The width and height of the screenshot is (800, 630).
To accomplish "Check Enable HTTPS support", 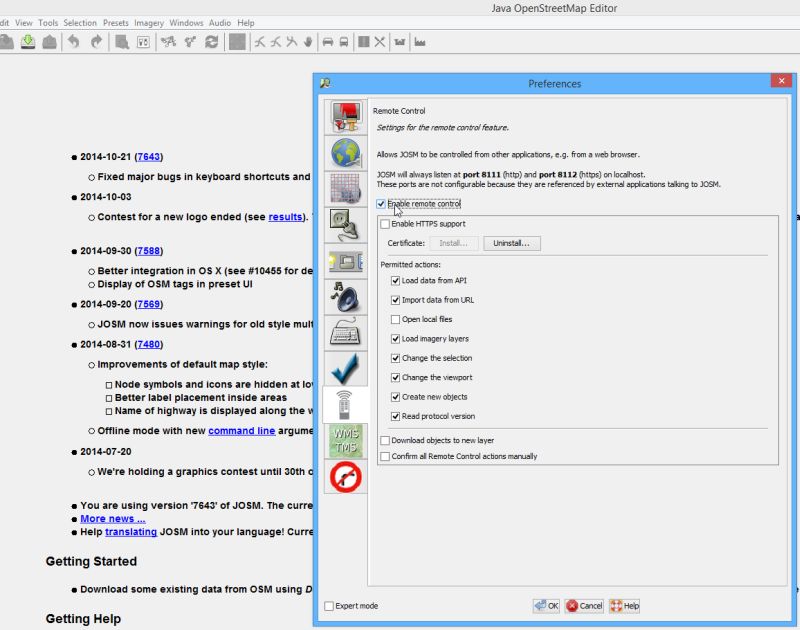I will tap(385, 224).
